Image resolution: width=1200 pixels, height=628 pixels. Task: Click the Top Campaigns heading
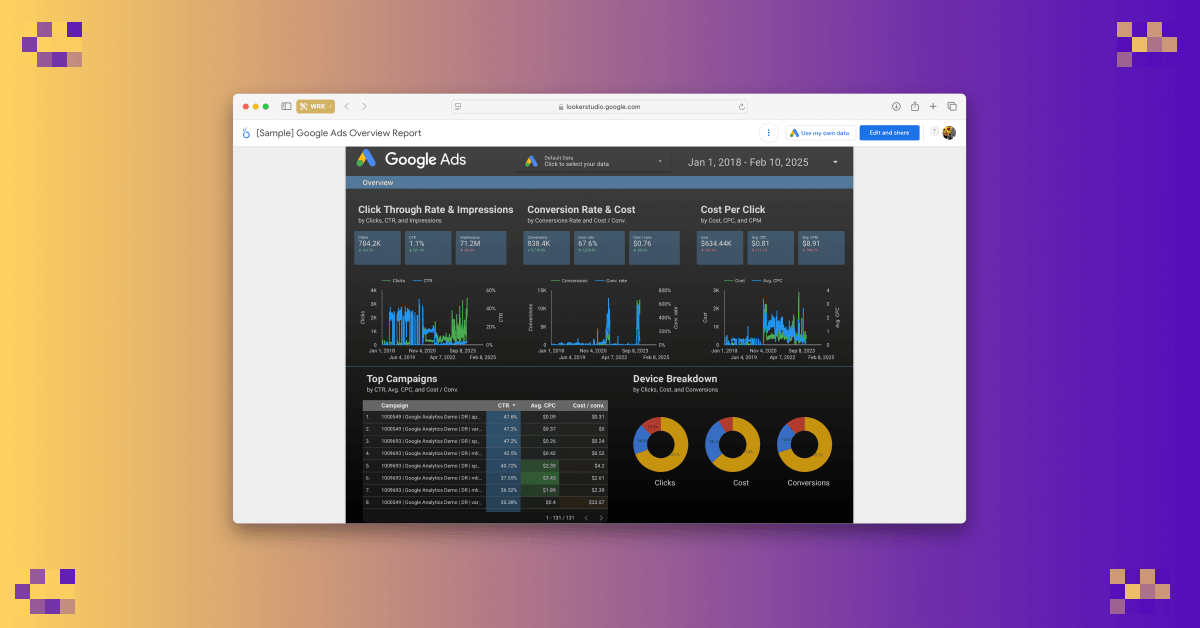[x=401, y=379]
